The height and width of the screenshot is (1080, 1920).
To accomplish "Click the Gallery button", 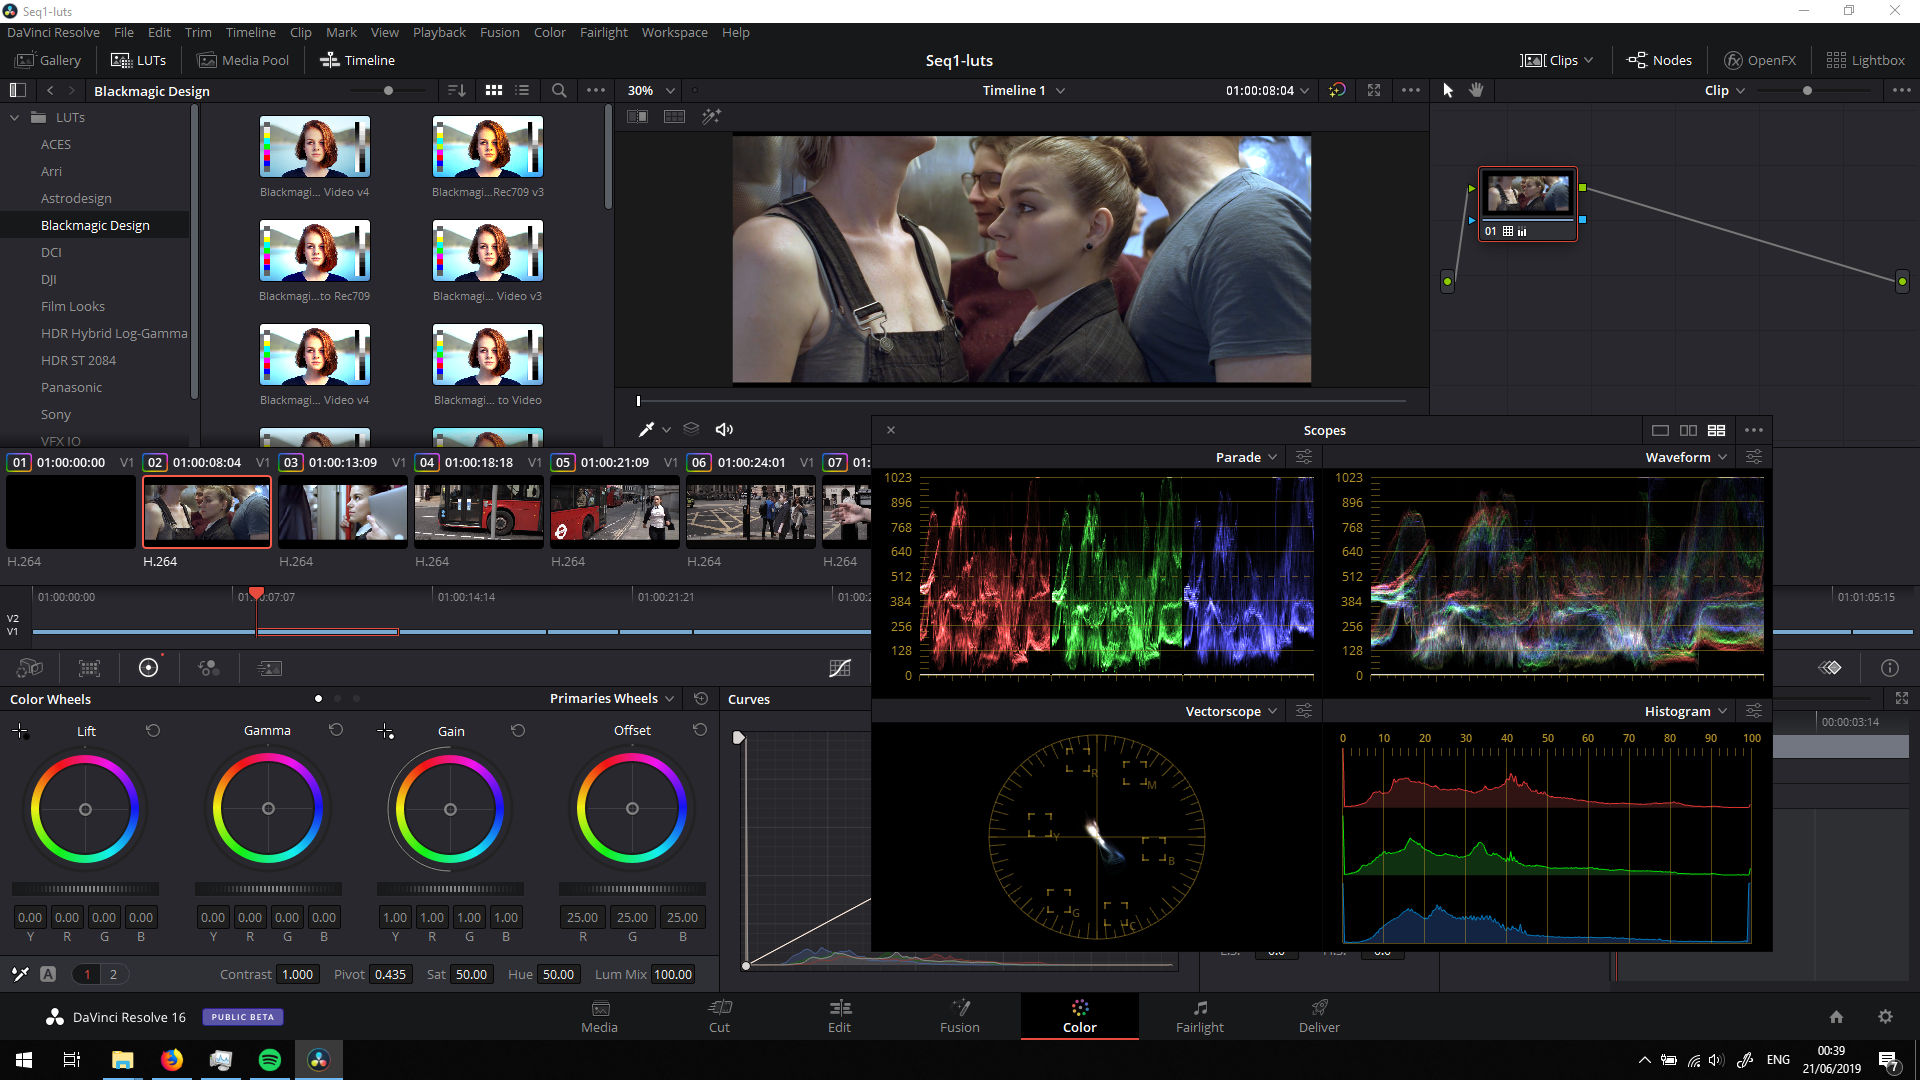I will click(x=48, y=60).
